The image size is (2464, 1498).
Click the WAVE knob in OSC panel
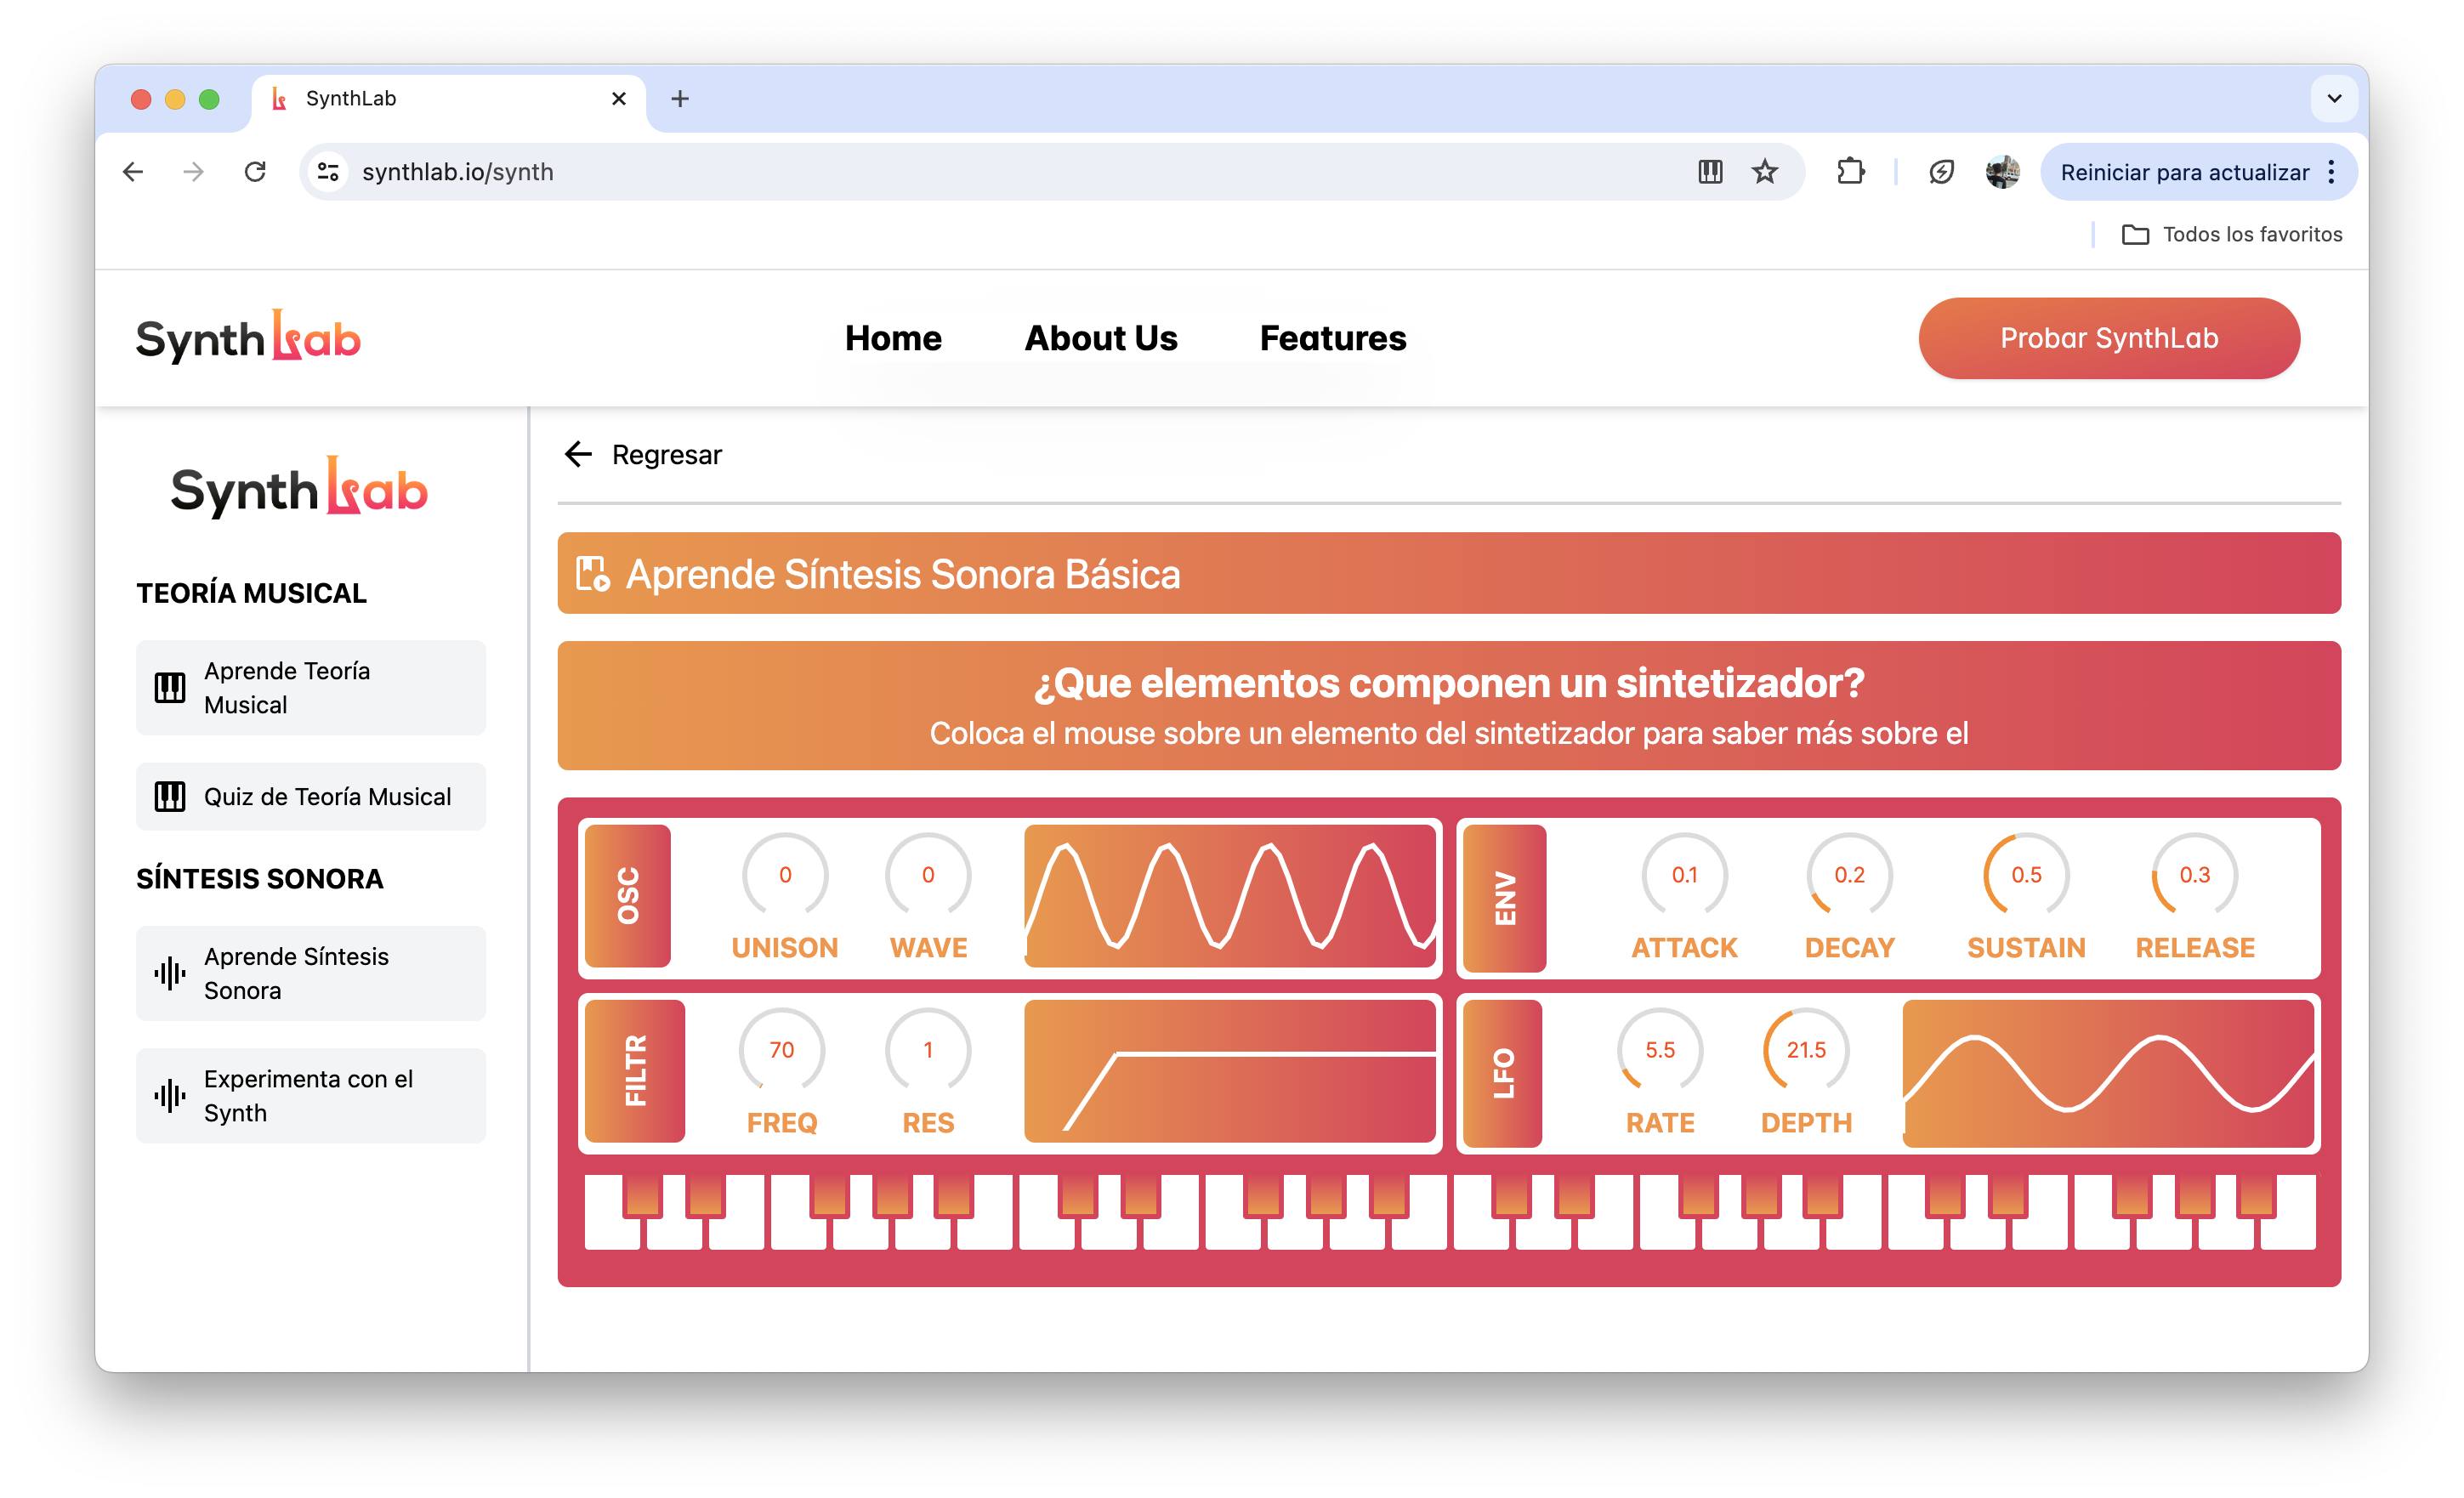928,875
